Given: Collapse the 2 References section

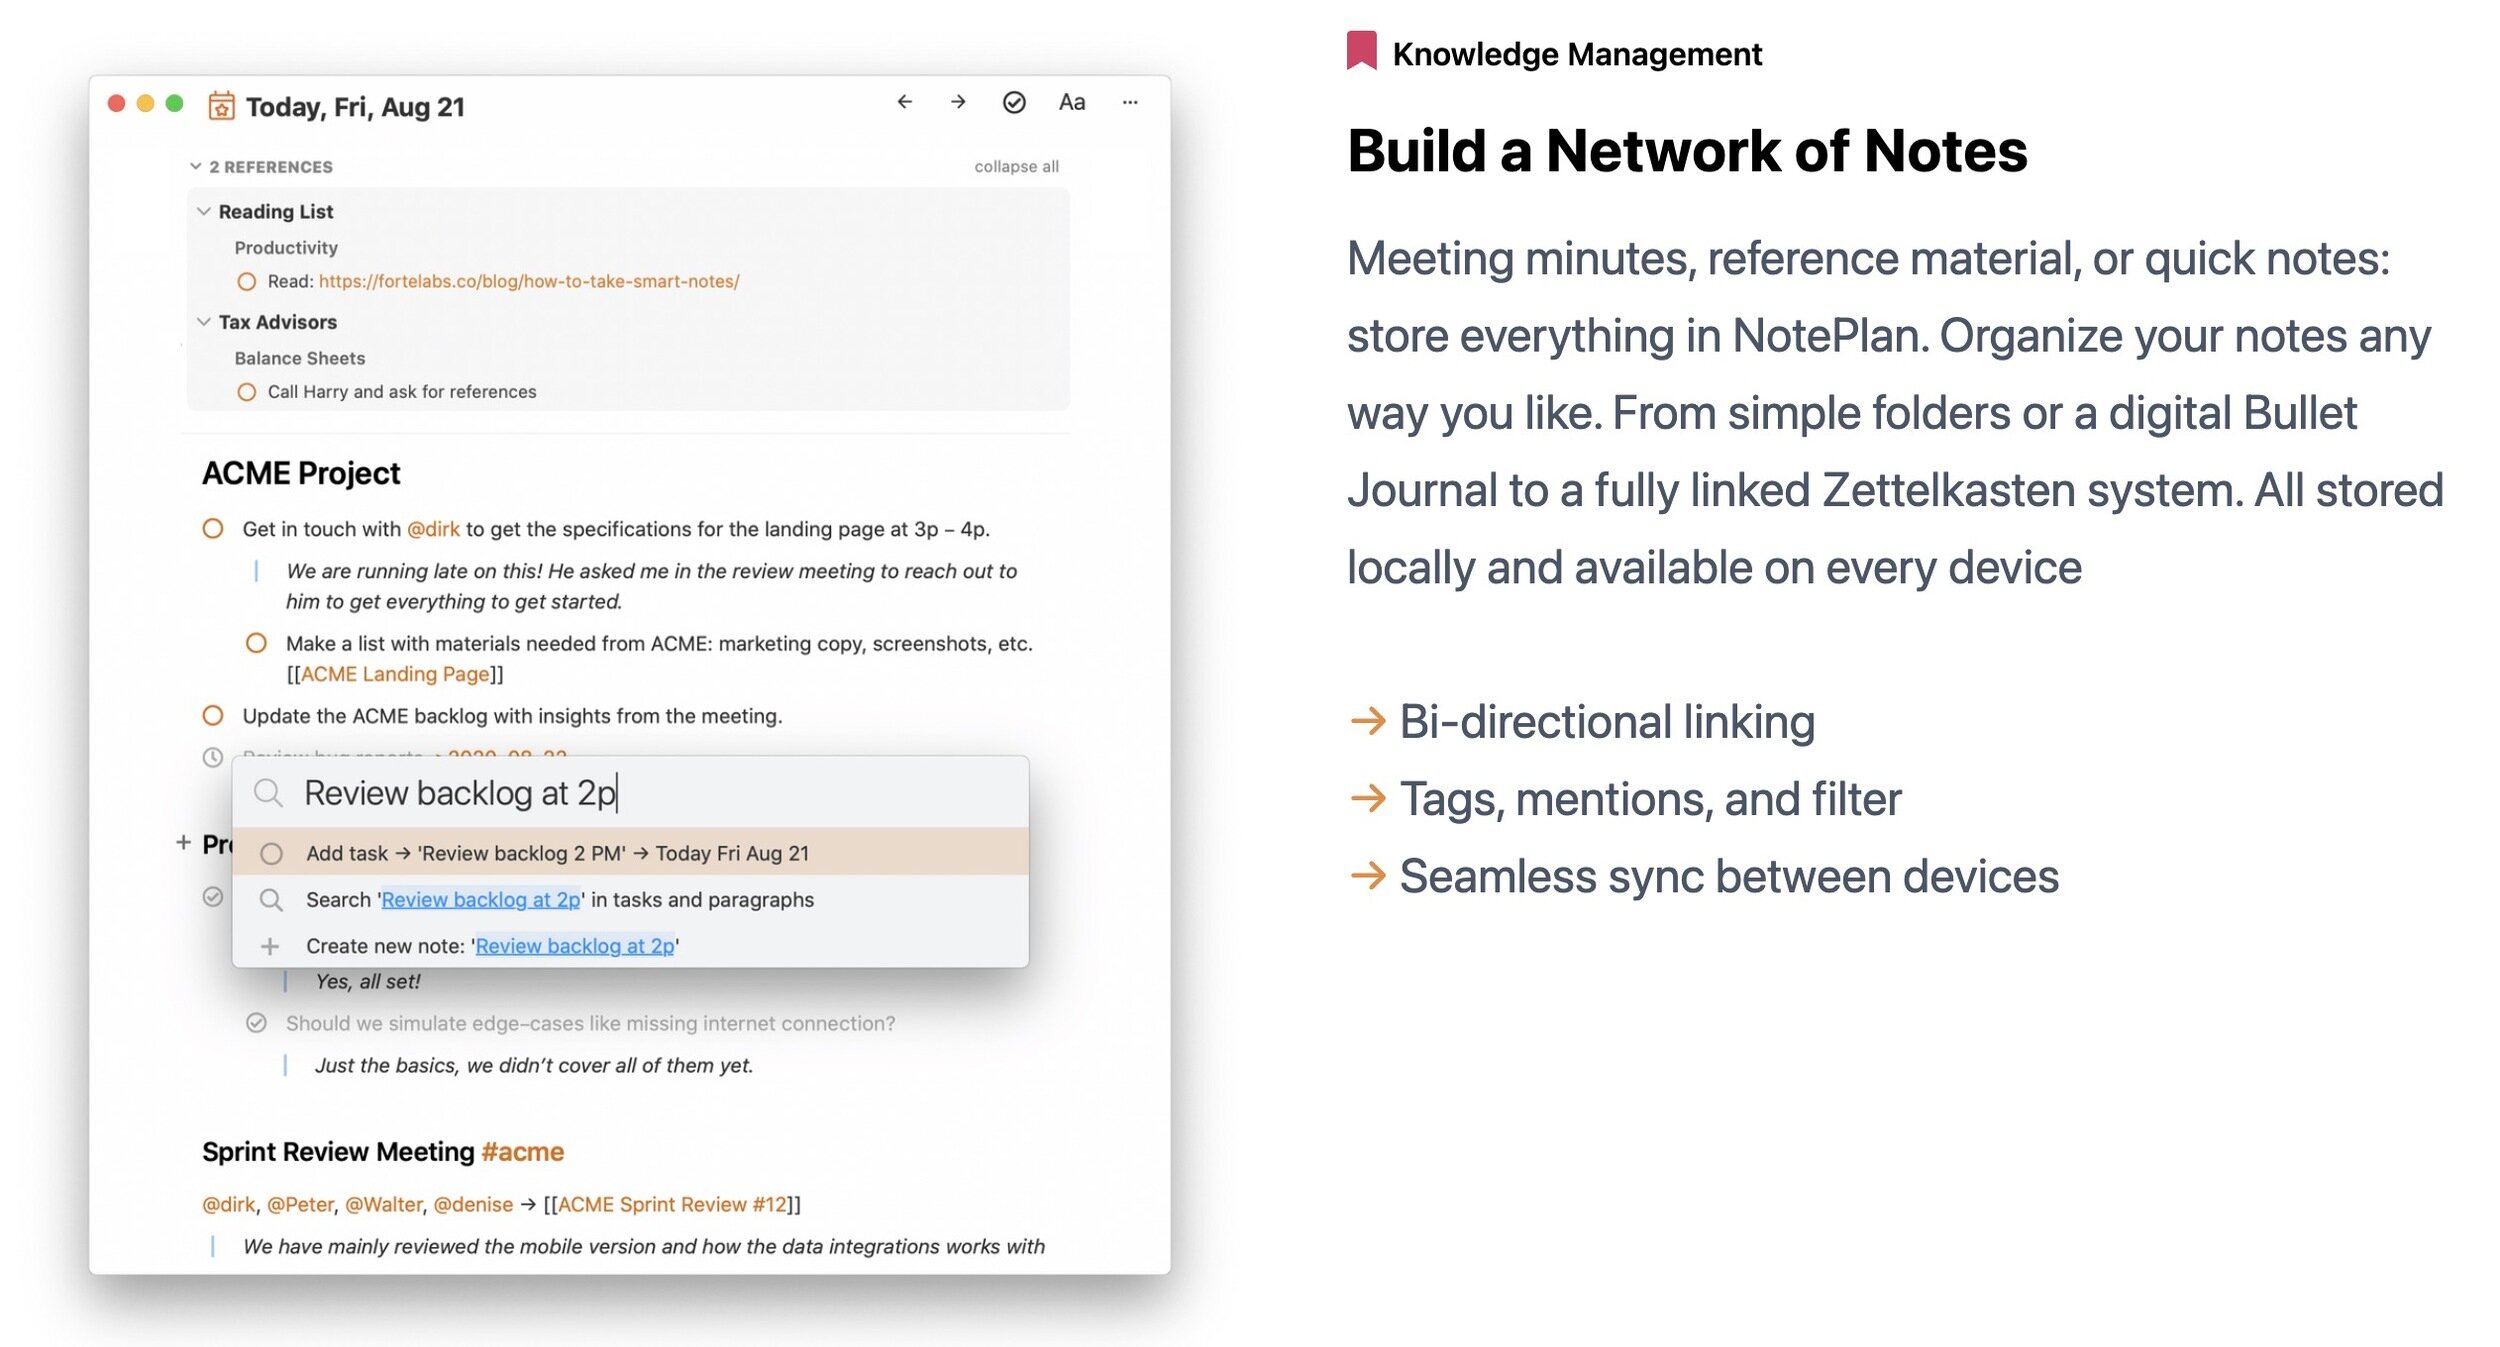Looking at the screenshot, I should click(196, 166).
